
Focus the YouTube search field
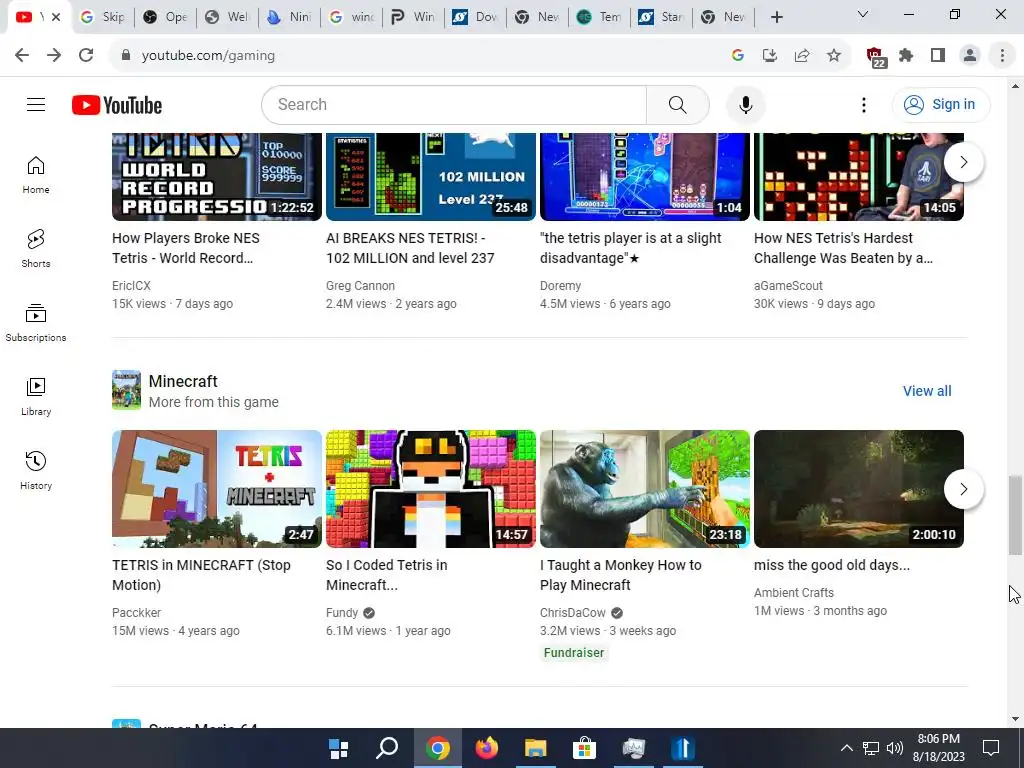(x=454, y=104)
